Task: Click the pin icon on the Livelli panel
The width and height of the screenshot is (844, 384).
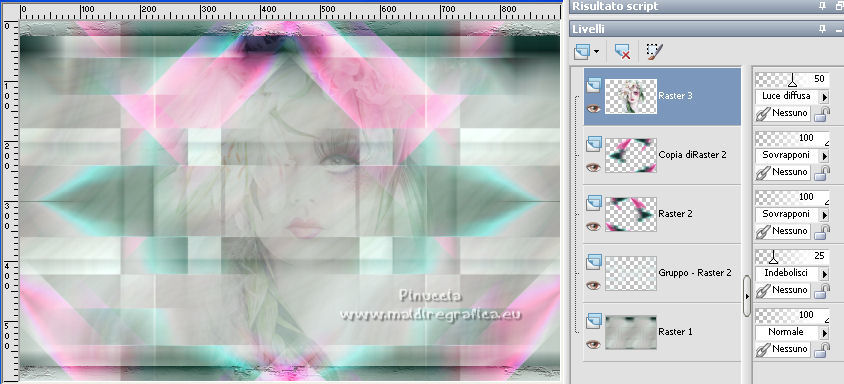Action: [822, 29]
